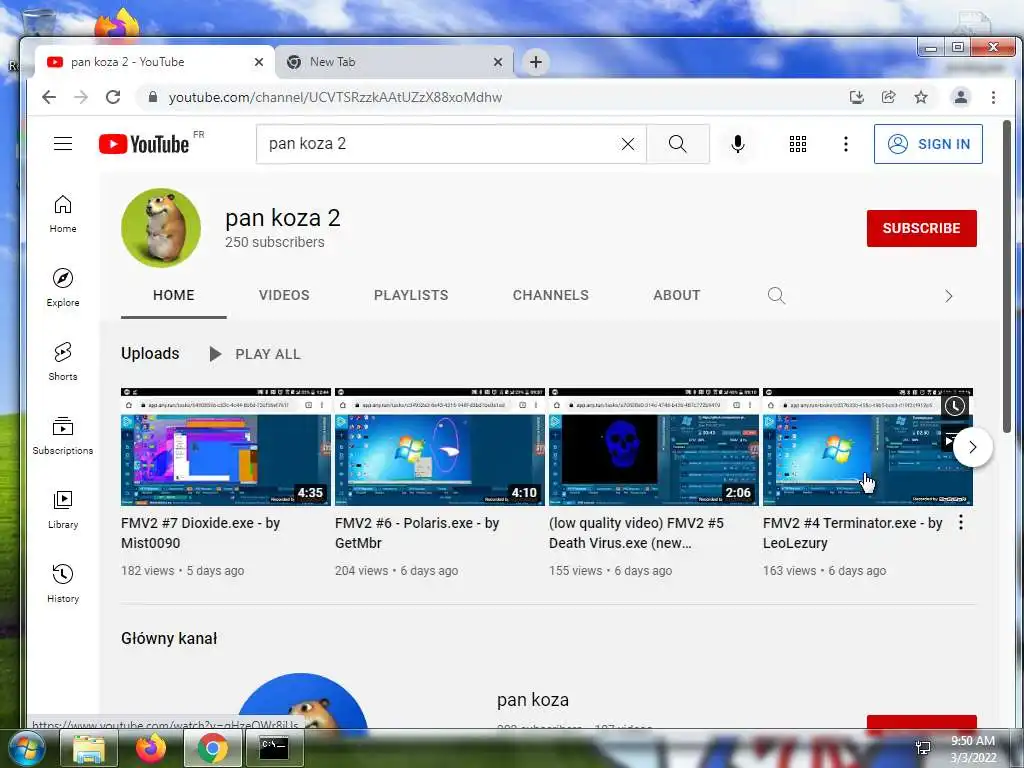Image resolution: width=1024 pixels, height=768 pixels.
Task: Switch to the VIDEOS channel tab
Action: 284,295
